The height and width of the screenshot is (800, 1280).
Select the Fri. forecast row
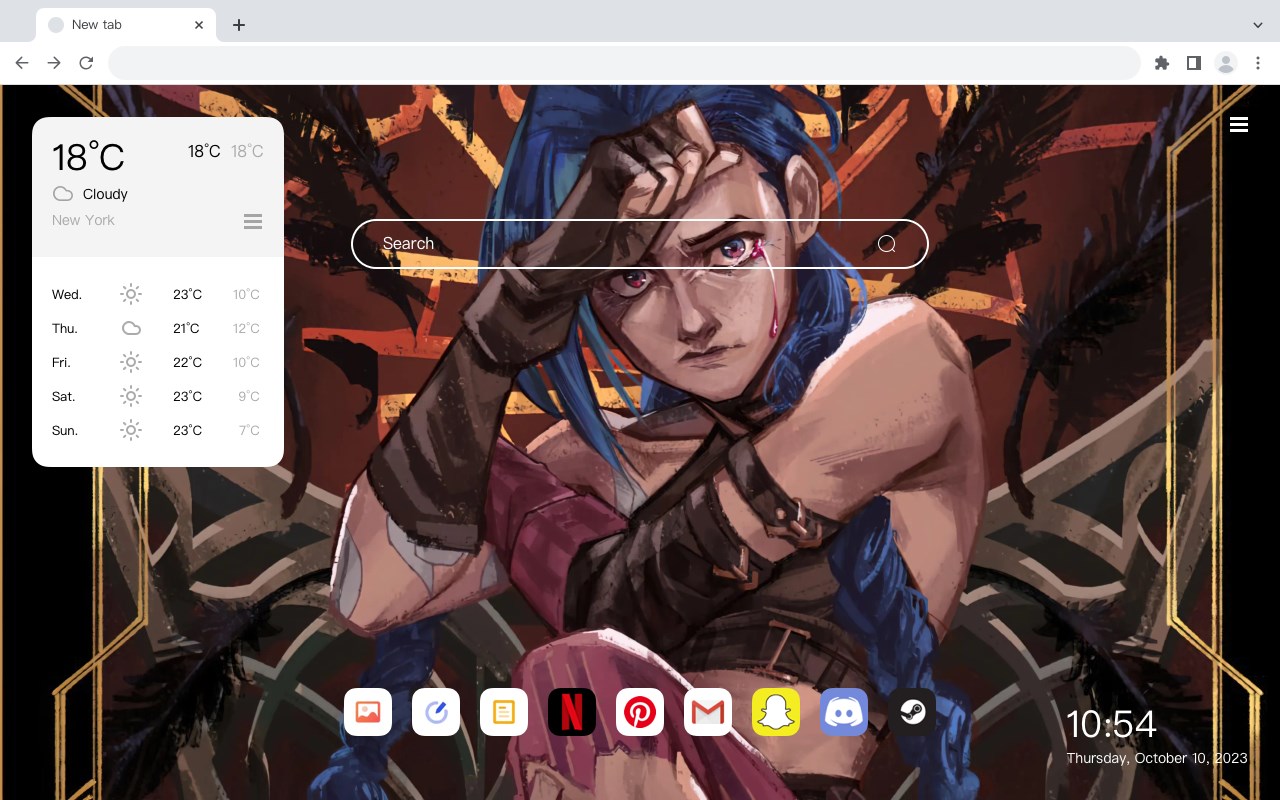pyautogui.click(x=158, y=362)
